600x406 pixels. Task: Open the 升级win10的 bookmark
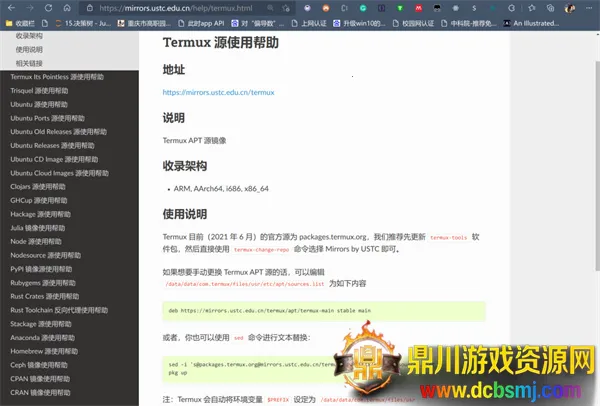point(359,23)
